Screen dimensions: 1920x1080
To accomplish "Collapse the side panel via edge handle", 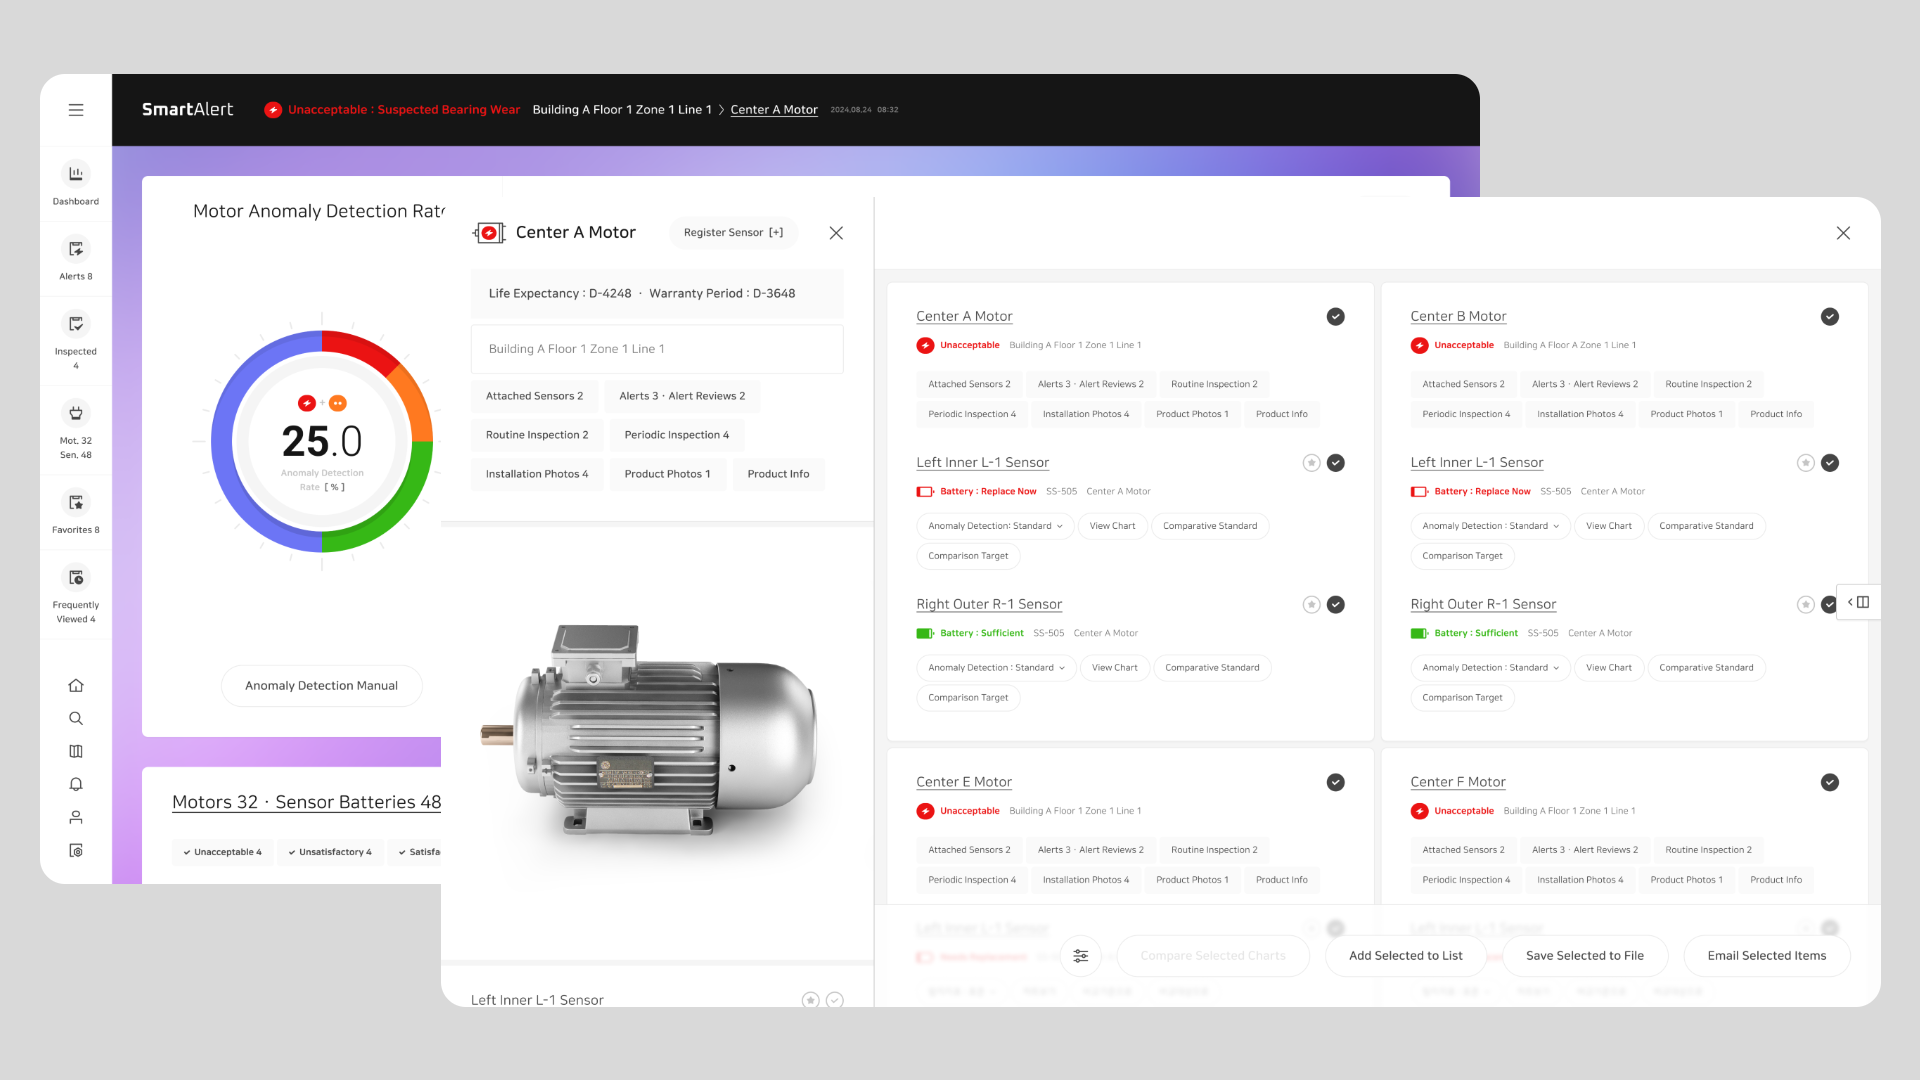I will coord(1858,602).
